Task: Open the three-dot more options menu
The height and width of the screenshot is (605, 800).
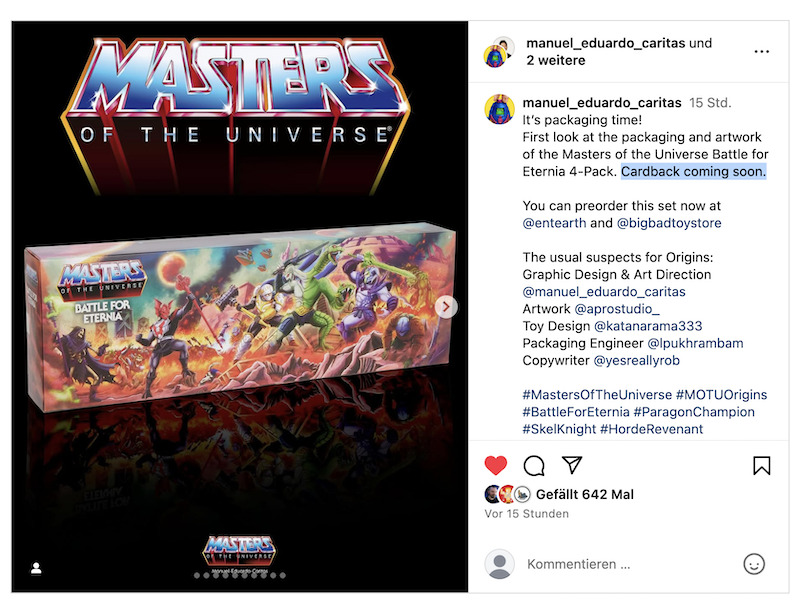Action: (761, 52)
